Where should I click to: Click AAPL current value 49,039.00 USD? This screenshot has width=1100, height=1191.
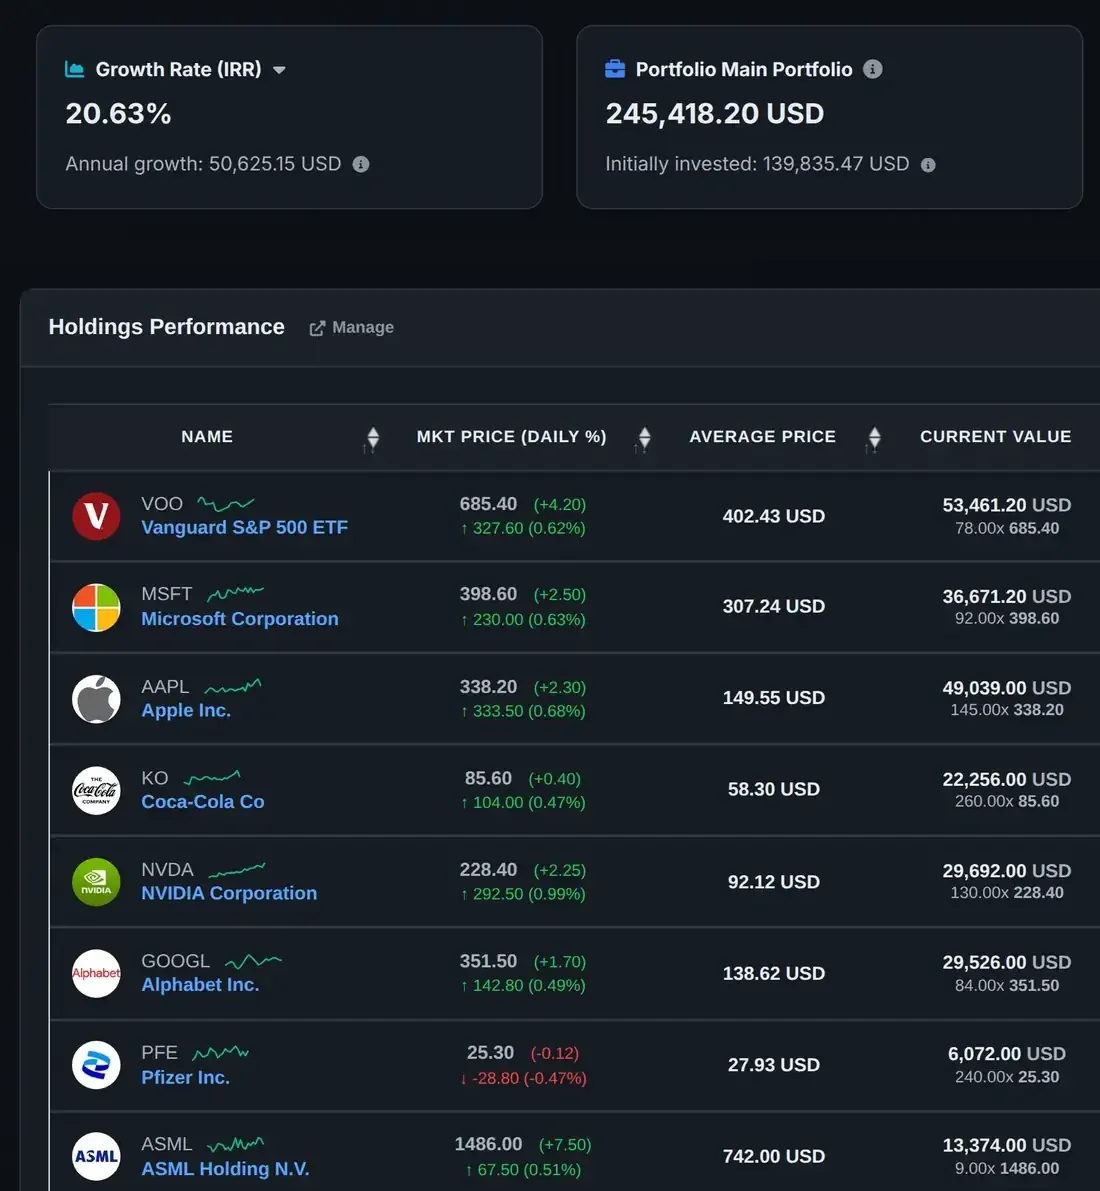pyautogui.click(x=1007, y=687)
